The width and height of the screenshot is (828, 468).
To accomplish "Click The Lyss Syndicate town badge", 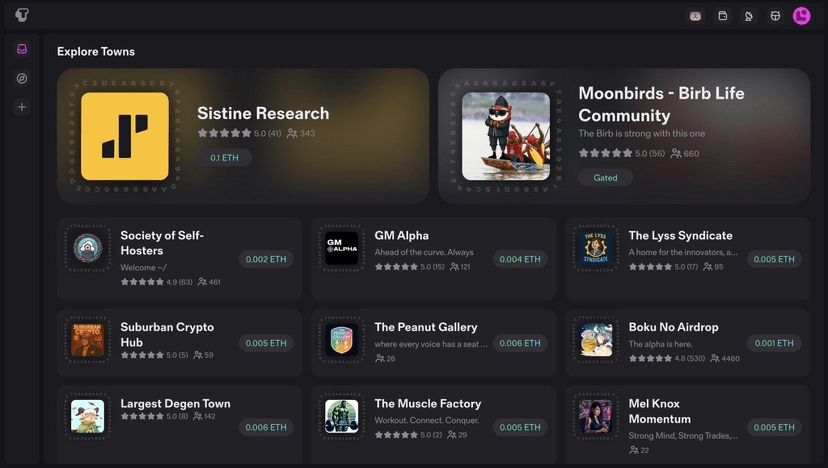I will [x=596, y=248].
